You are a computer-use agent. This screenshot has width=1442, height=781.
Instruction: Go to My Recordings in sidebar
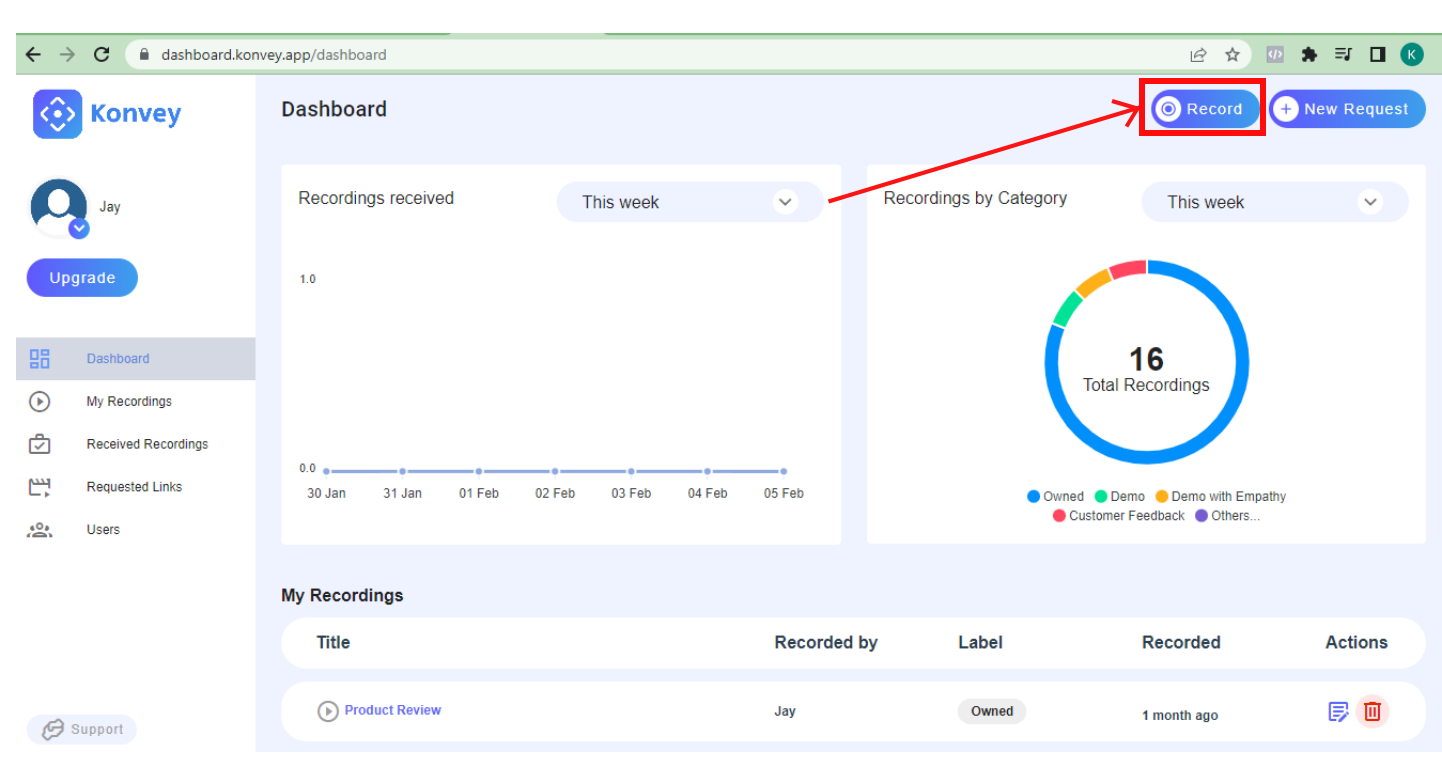pos(129,401)
